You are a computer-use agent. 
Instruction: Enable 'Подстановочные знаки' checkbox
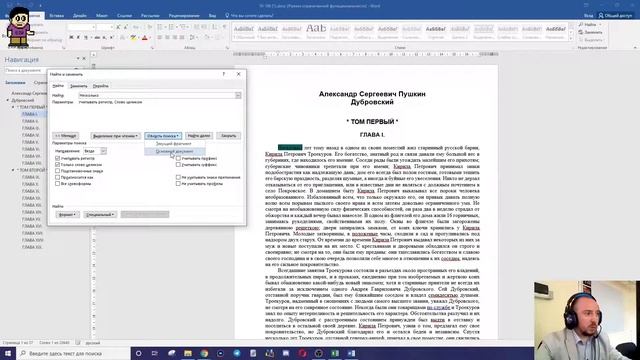coord(58,171)
